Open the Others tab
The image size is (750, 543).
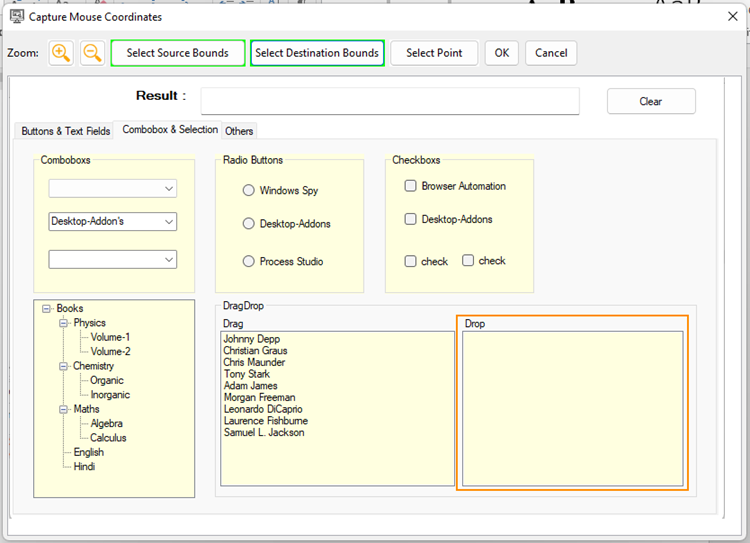coord(239,131)
